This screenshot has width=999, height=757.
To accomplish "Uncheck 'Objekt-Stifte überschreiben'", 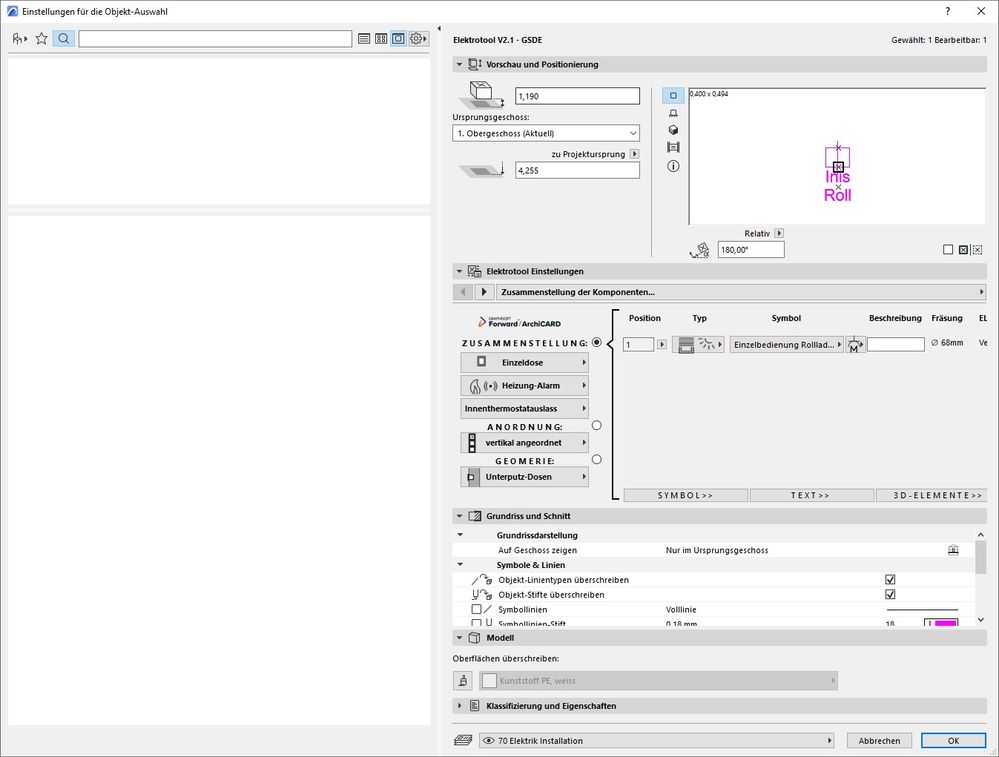I will (890, 595).
